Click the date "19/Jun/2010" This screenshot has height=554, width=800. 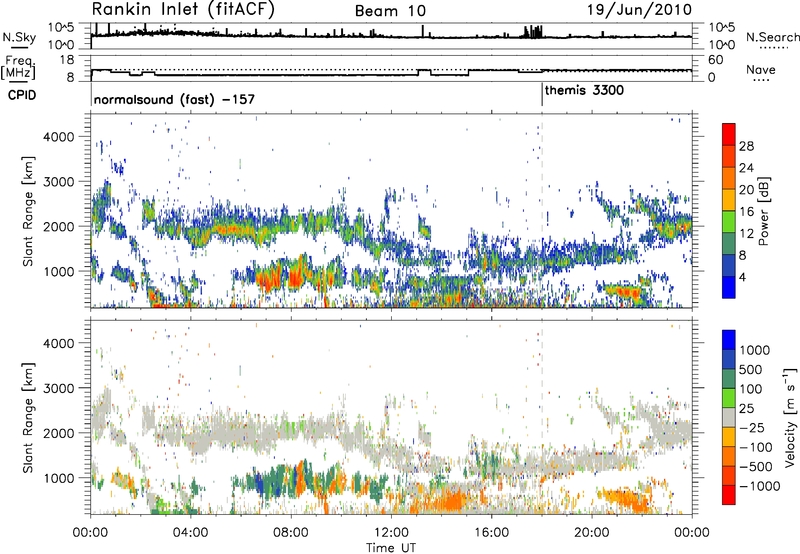[640, 10]
